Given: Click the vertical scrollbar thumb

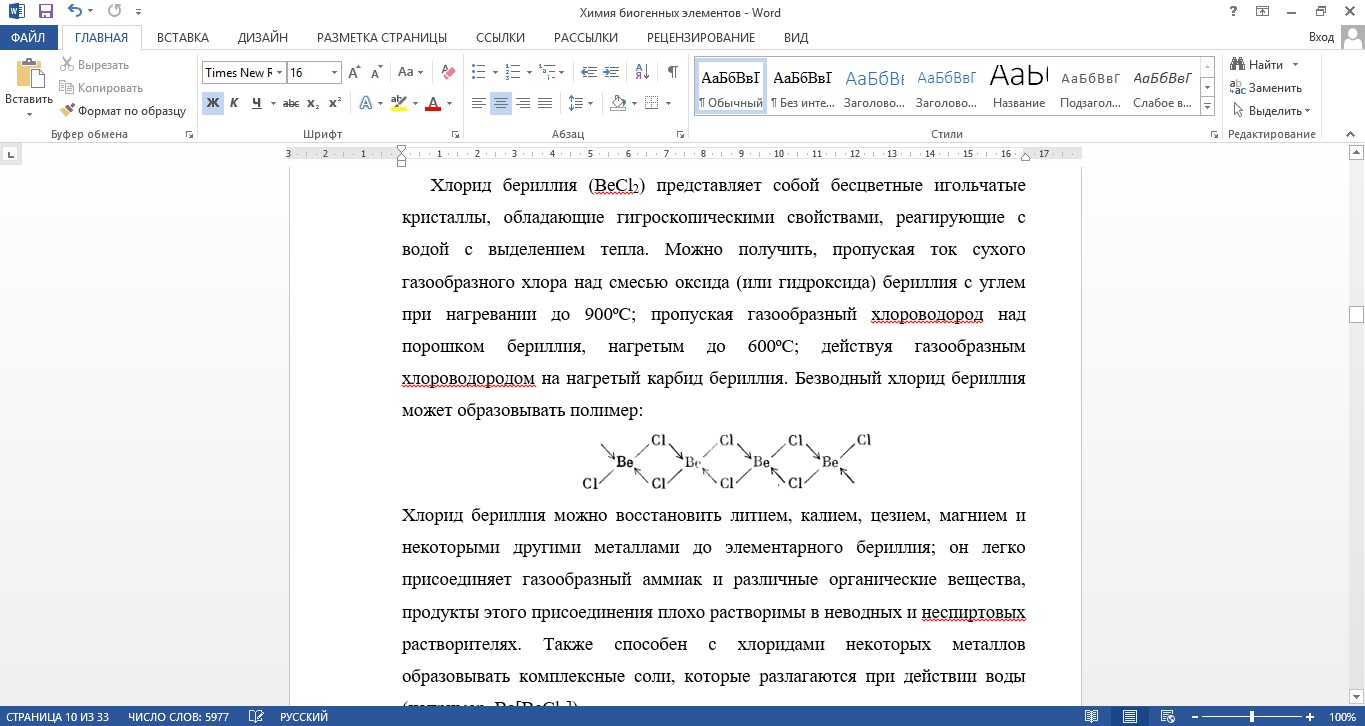Looking at the screenshot, I should tap(1356, 315).
